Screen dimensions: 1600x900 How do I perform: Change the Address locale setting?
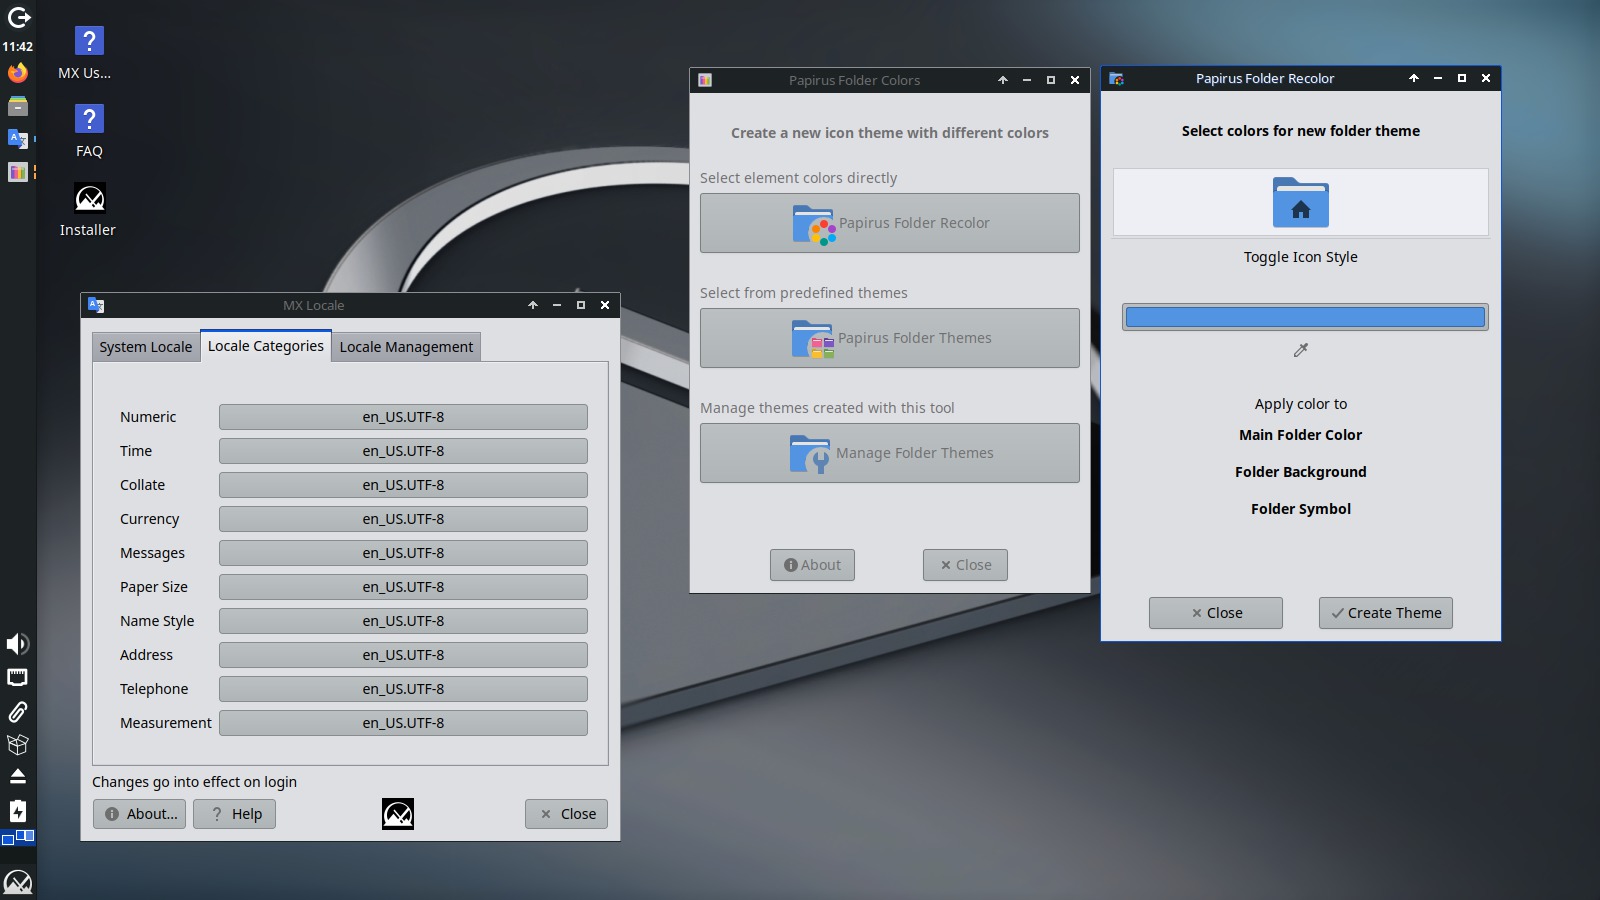coord(403,655)
